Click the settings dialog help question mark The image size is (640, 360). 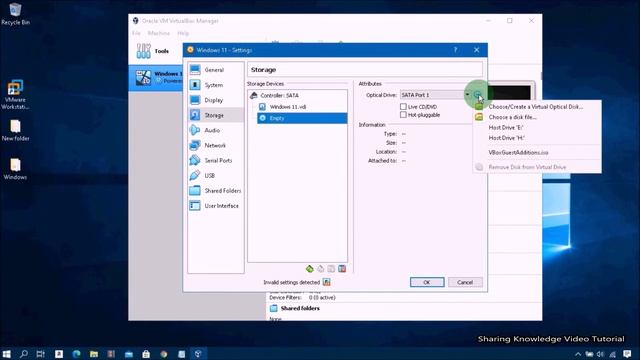click(455, 50)
